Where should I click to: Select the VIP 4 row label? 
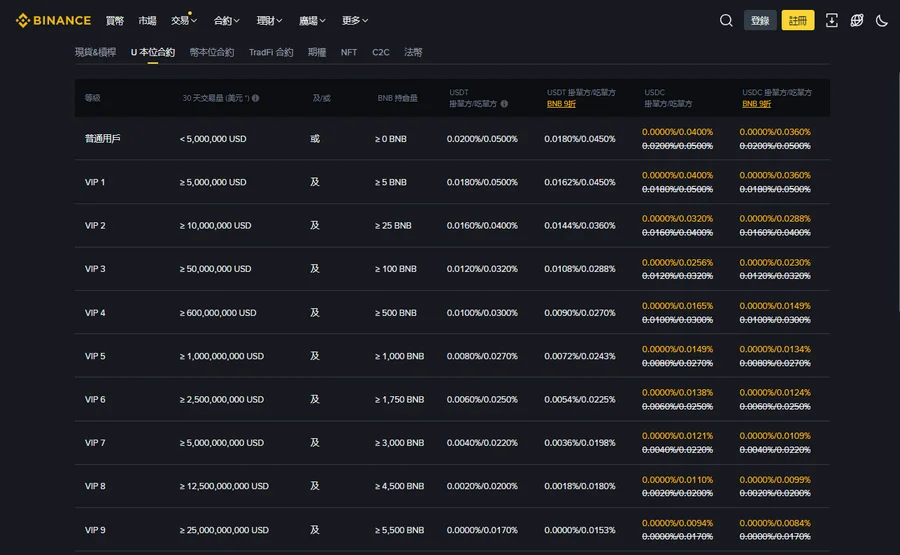point(95,313)
